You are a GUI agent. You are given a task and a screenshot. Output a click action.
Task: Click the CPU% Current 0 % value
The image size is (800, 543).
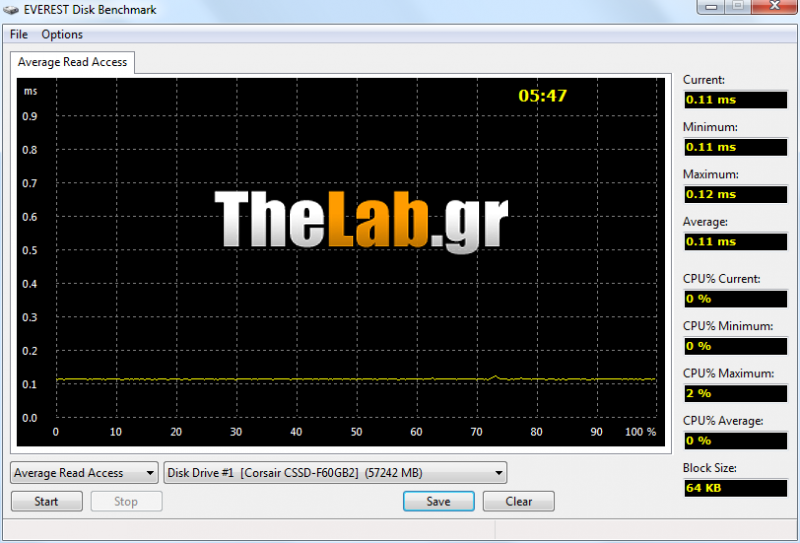pyautogui.click(x=735, y=299)
